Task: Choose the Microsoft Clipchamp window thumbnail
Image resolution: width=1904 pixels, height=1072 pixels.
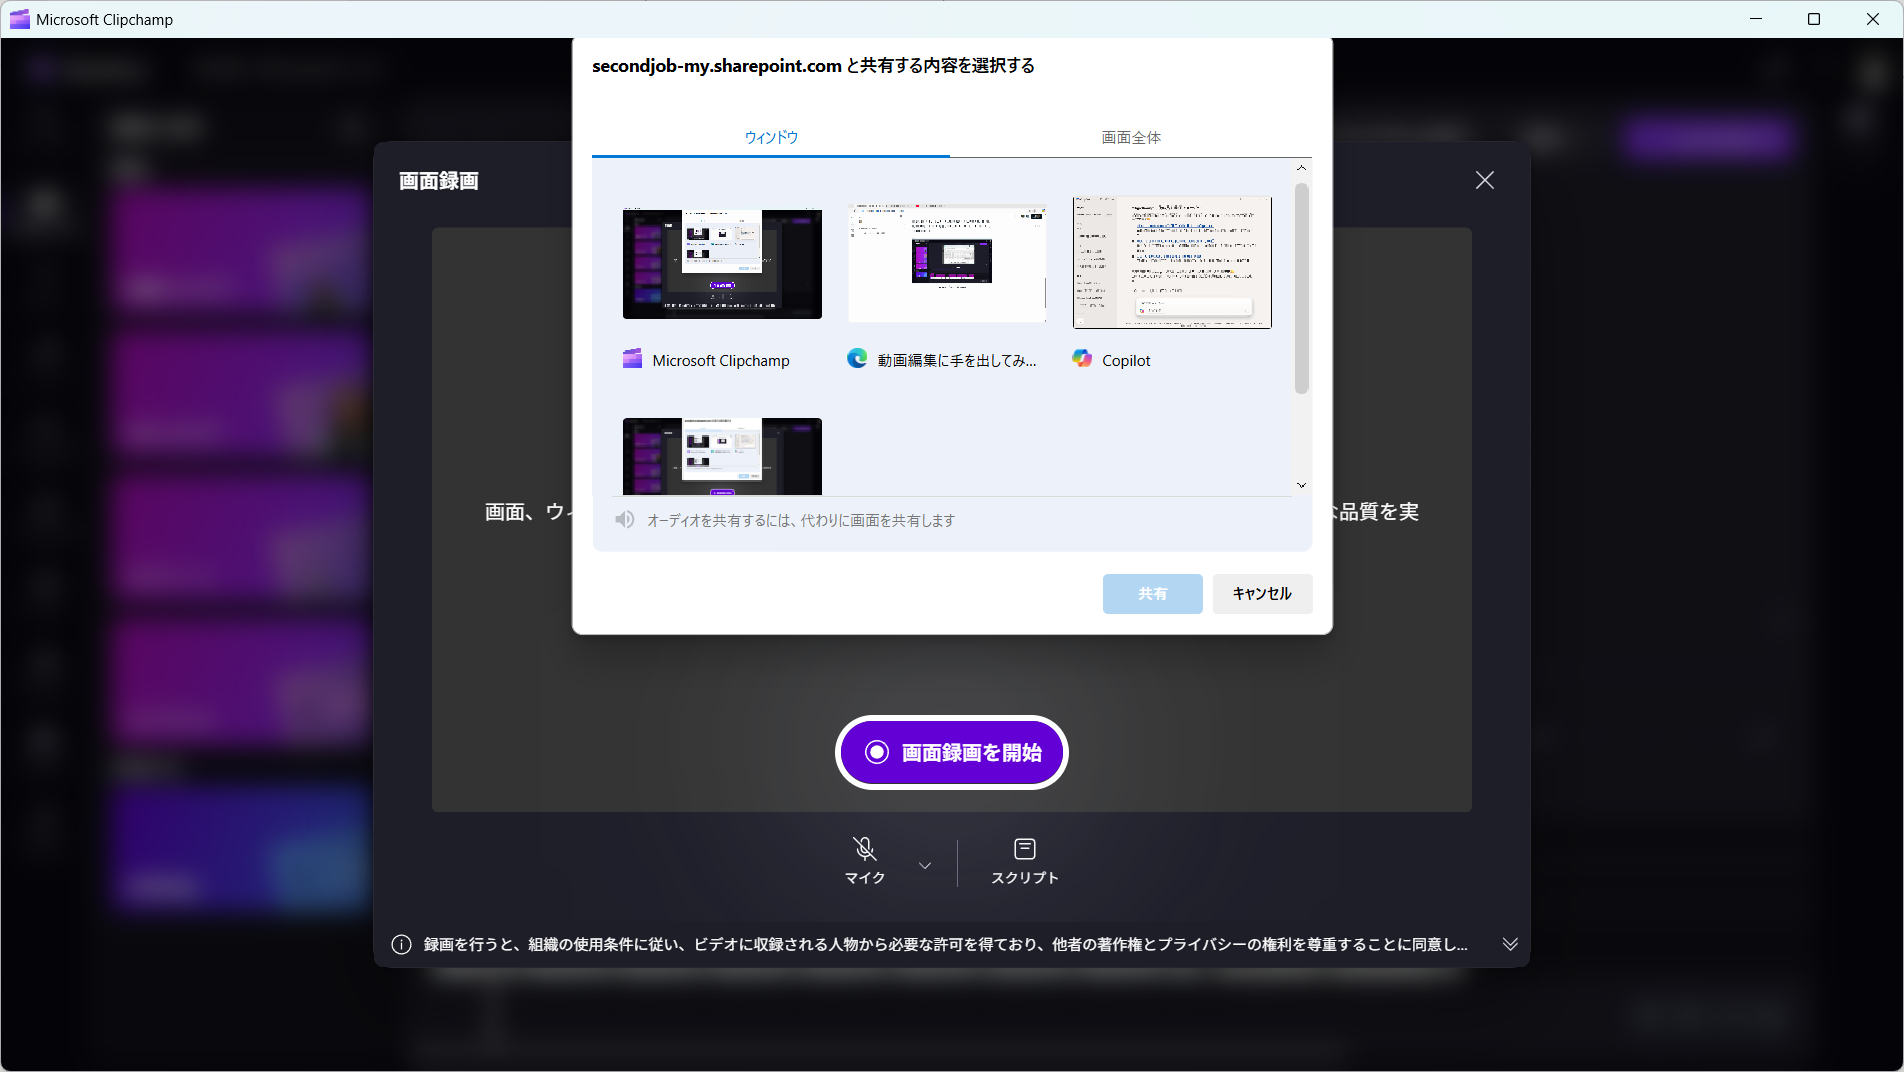Action: tap(722, 264)
